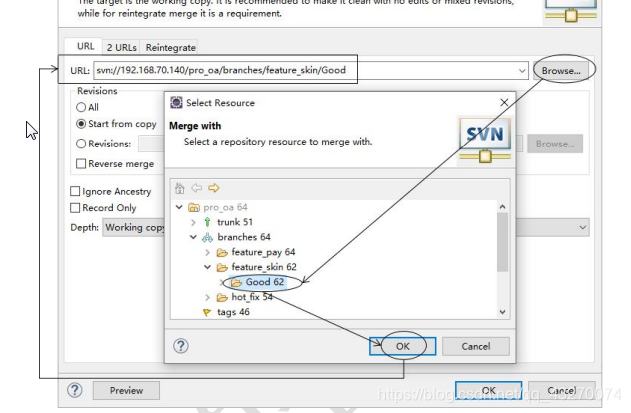The height and width of the screenshot is (413, 631).
Task: Click the feature_pay folder icon
Action: pyautogui.click(x=222, y=252)
